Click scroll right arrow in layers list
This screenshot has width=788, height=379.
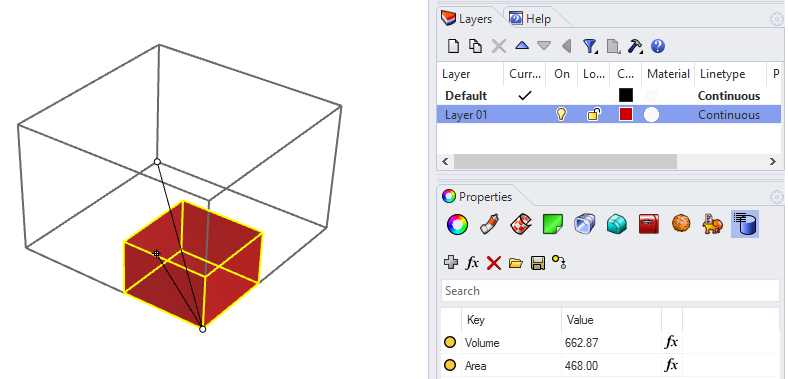click(x=773, y=161)
